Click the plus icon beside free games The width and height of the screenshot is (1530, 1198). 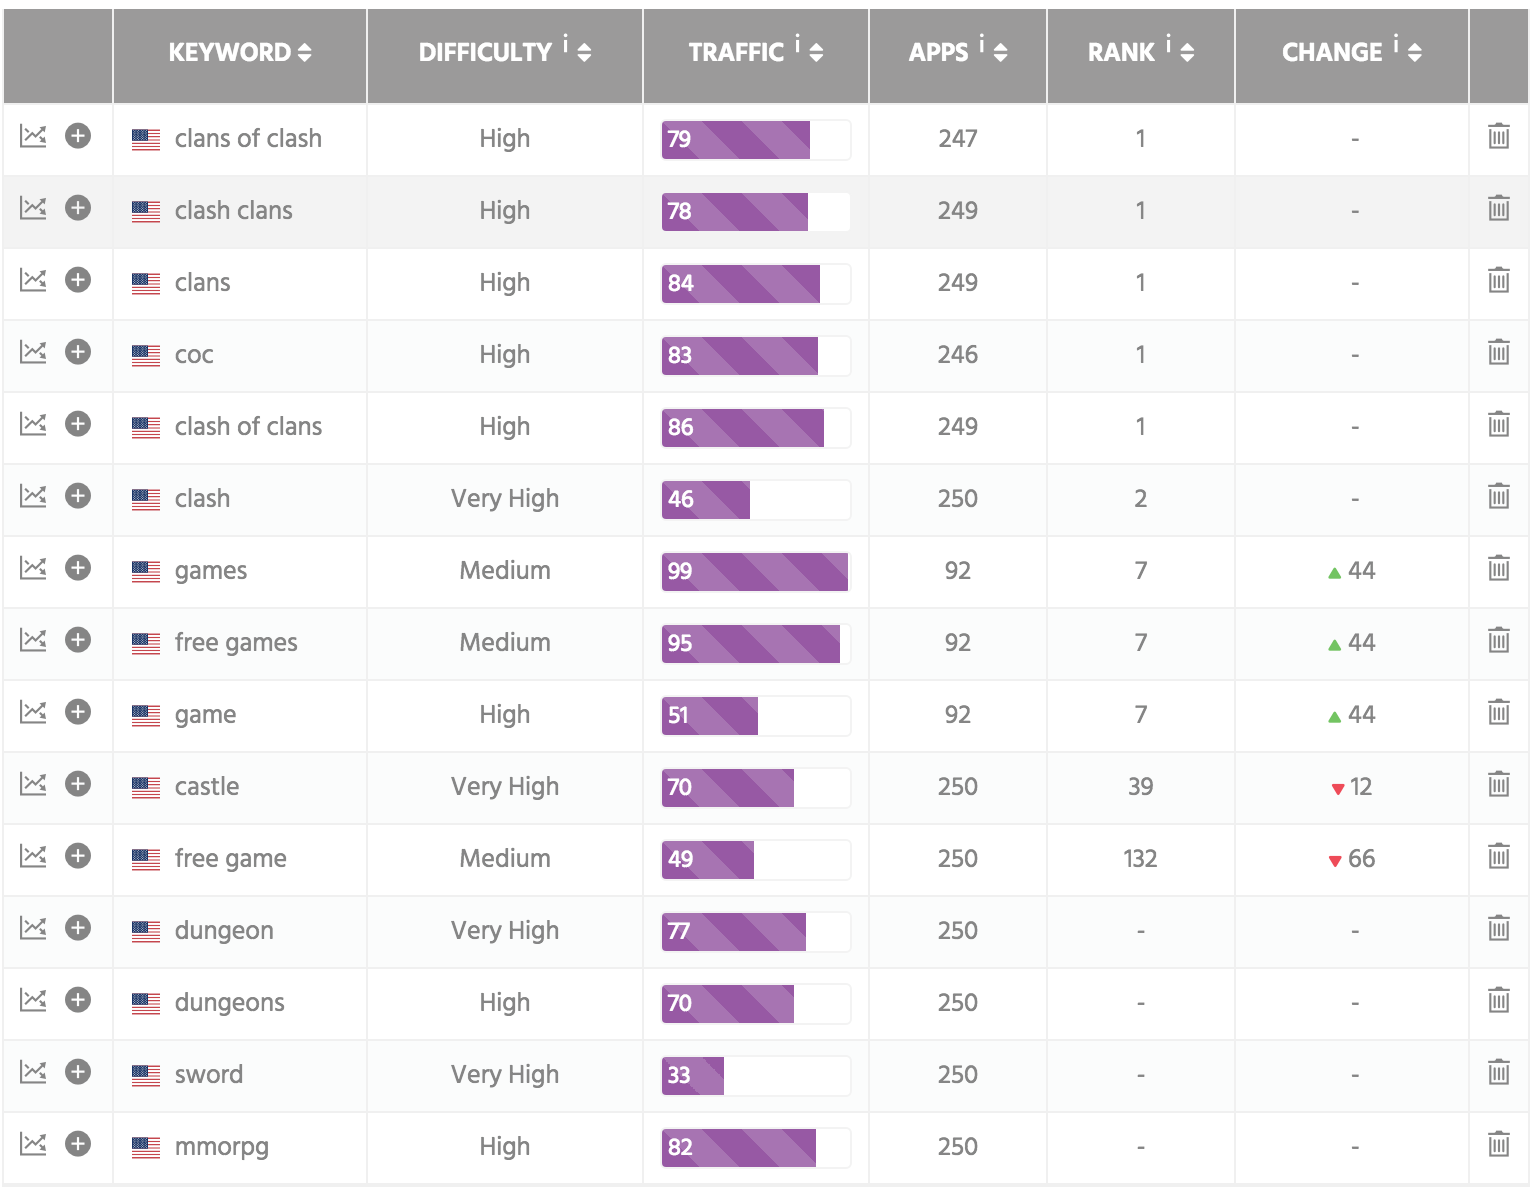pyautogui.click(x=78, y=640)
